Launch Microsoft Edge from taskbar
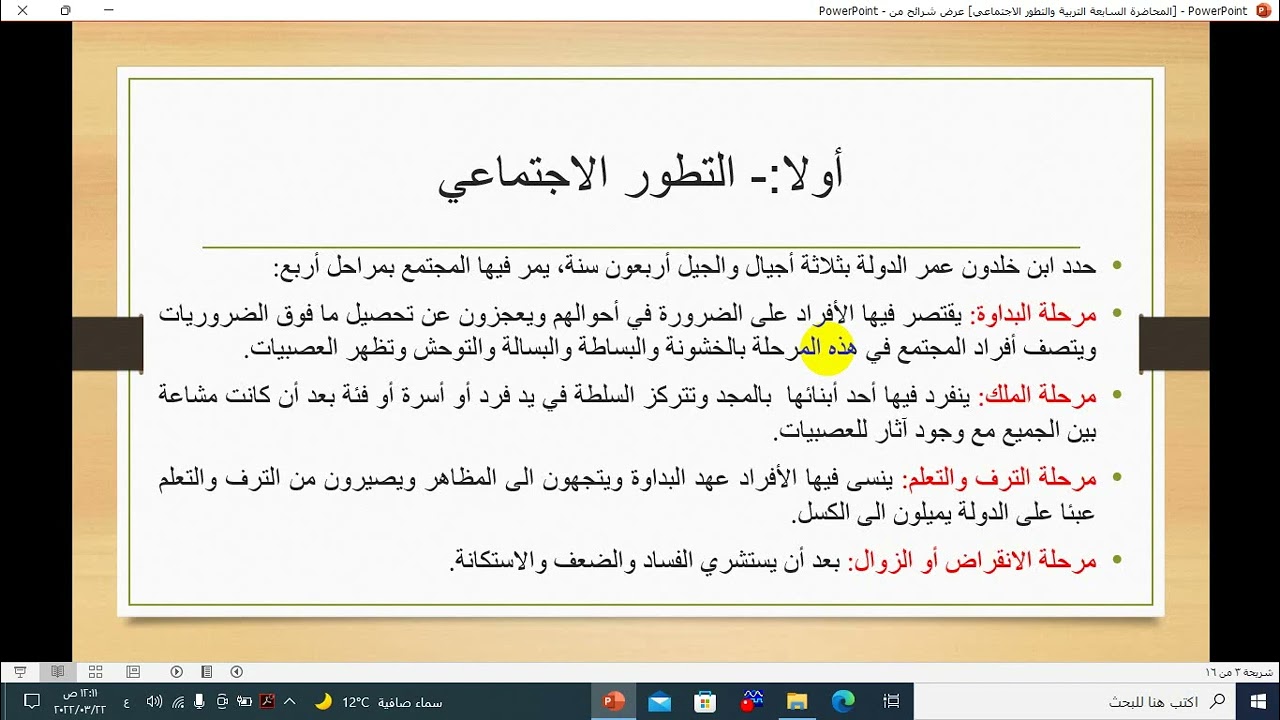Viewport: 1280px width, 720px height. pyautogui.click(x=843, y=702)
